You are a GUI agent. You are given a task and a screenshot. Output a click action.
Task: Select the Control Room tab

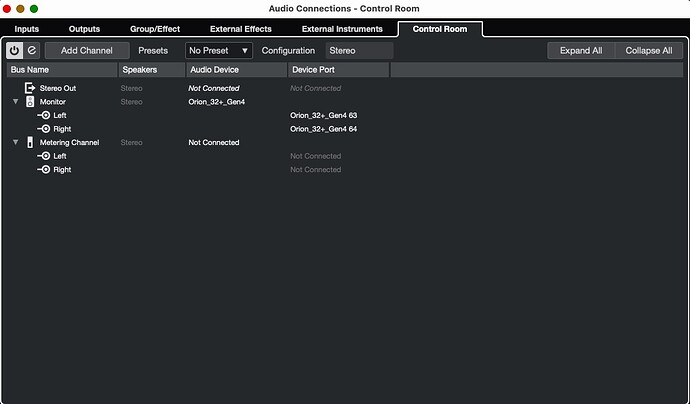pyautogui.click(x=440, y=29)
